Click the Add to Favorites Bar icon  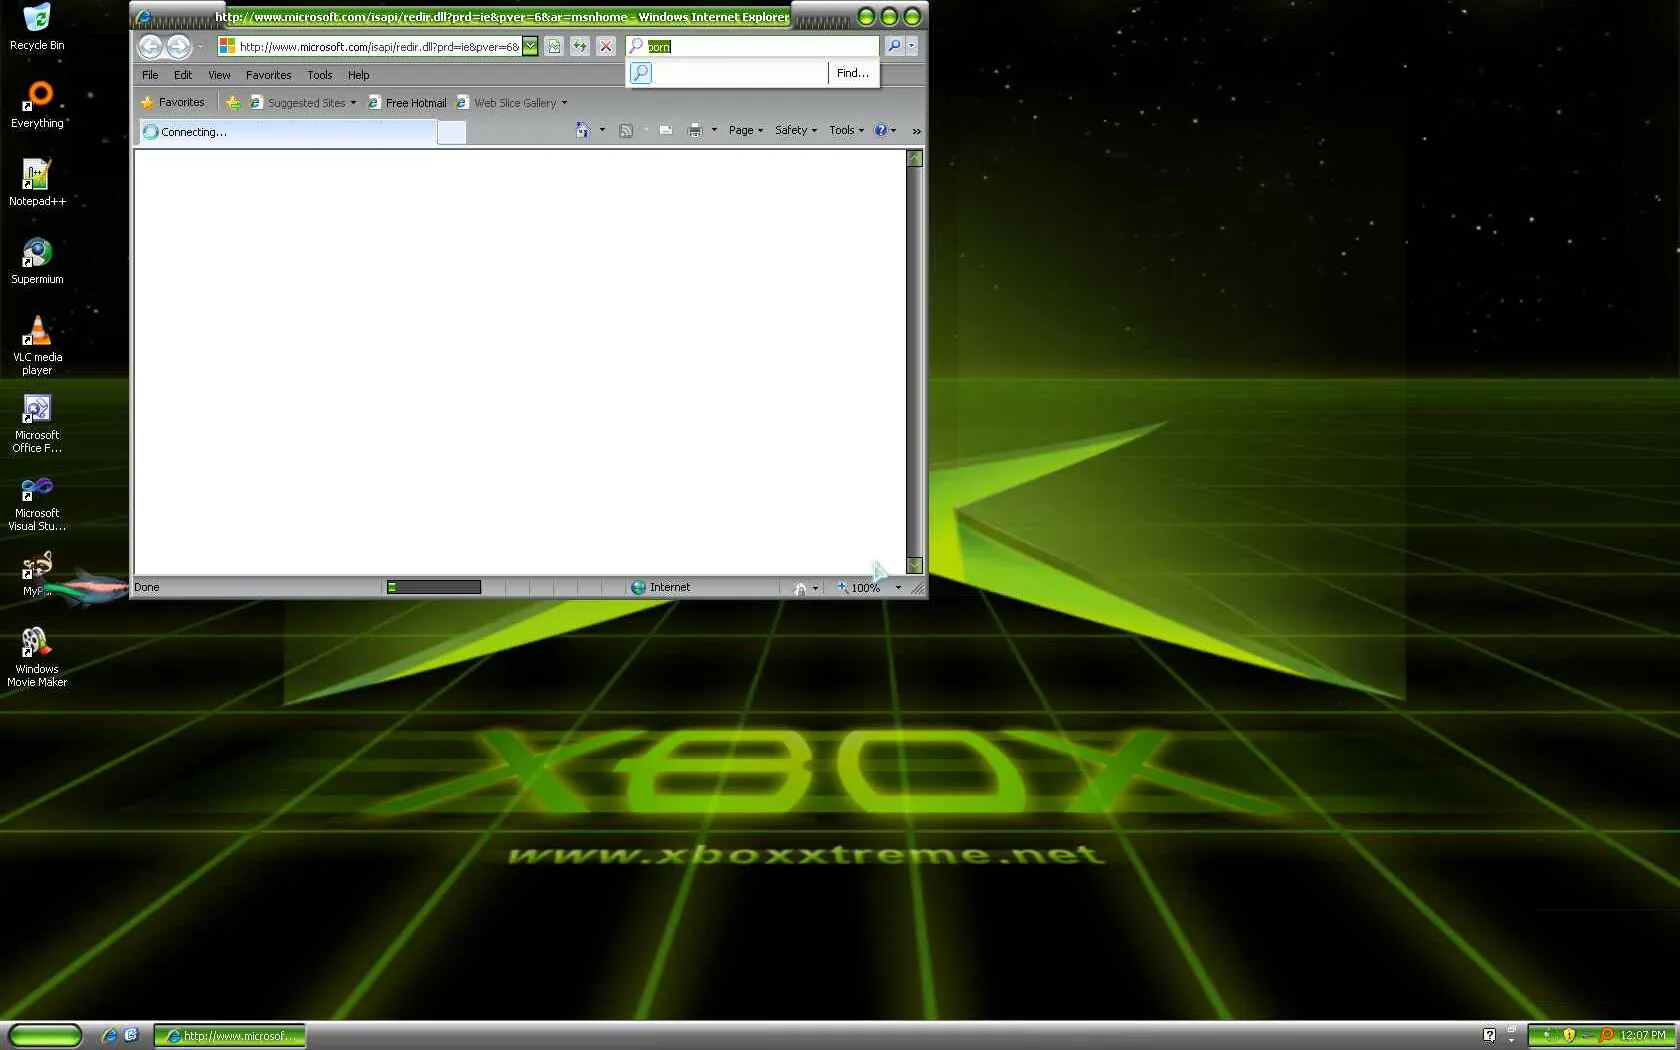coord(233,102)
